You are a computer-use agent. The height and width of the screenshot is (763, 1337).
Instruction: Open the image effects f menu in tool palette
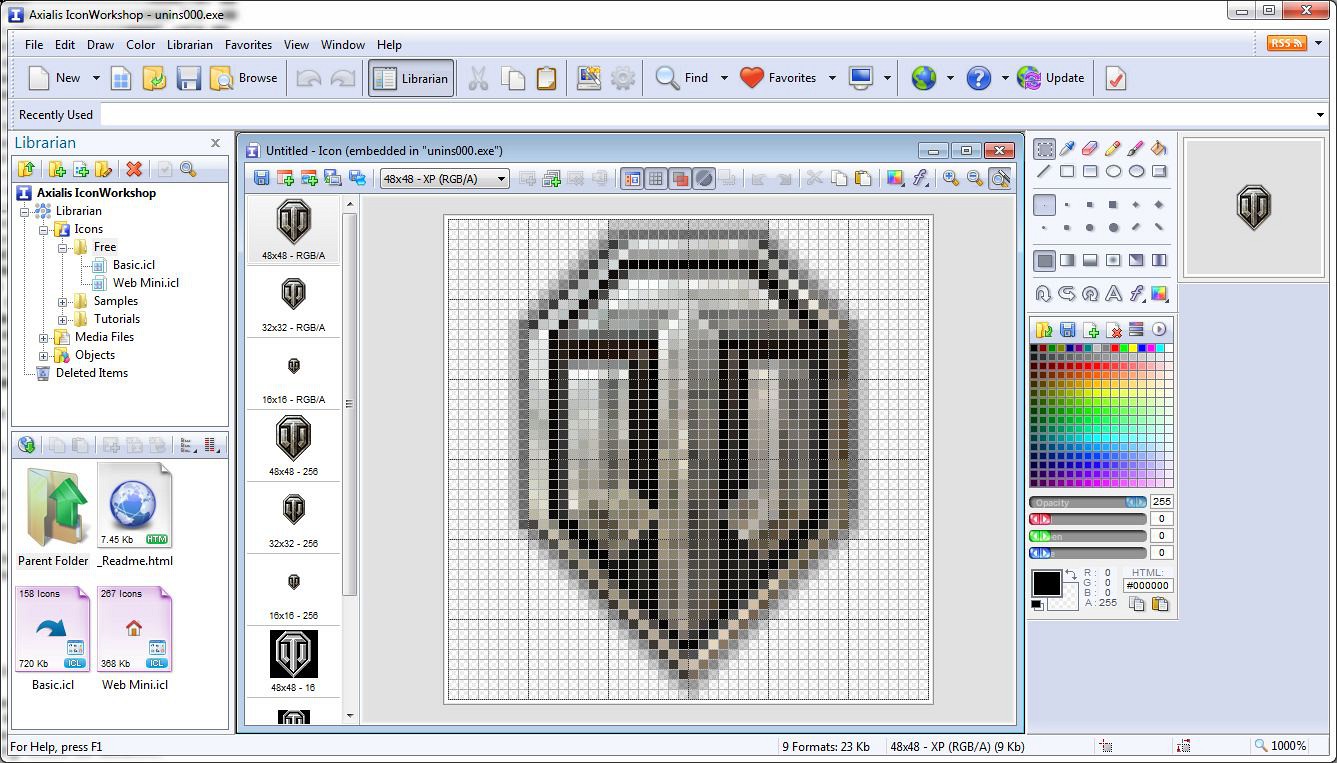pos(1136,294)
